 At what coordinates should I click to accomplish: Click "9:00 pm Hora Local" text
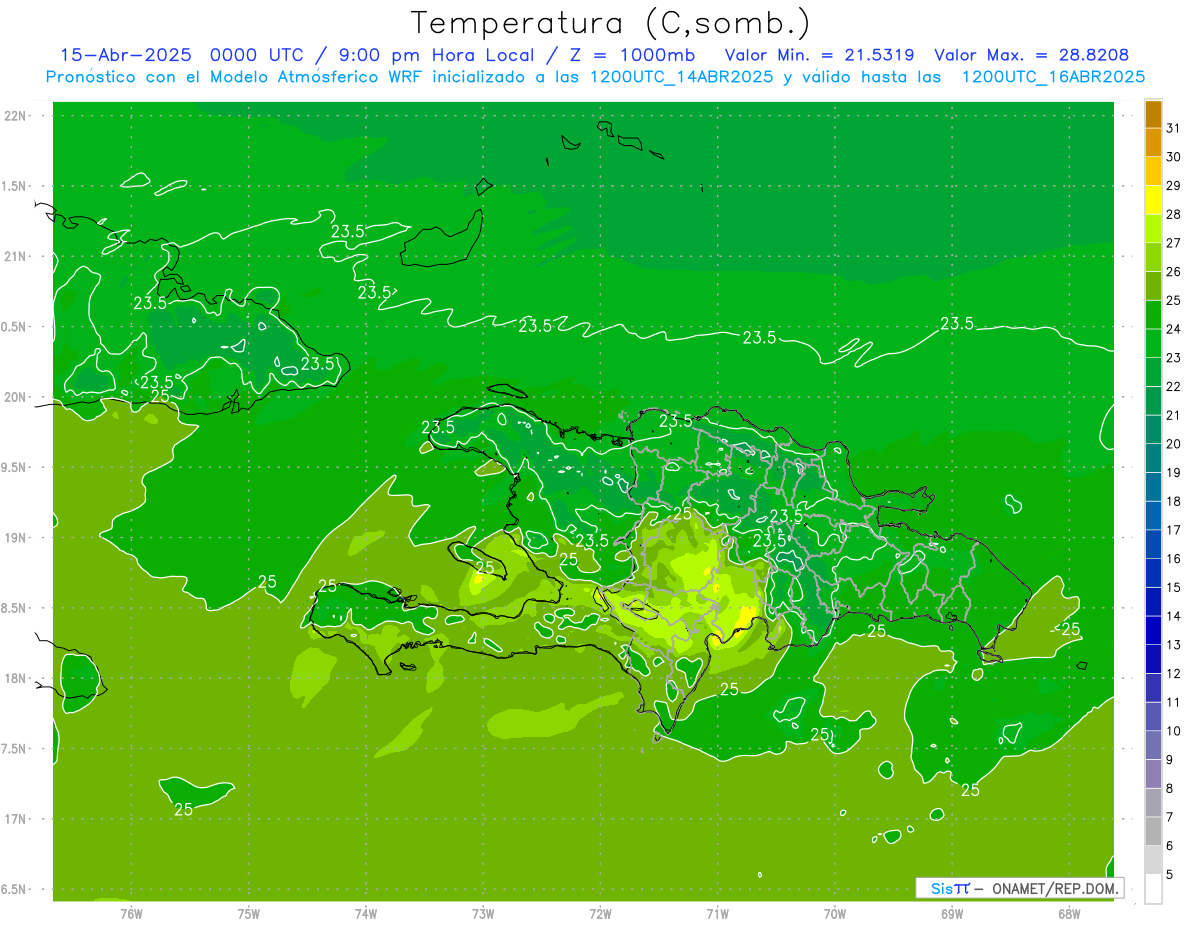pyautogui.click(x=431, y=55)
